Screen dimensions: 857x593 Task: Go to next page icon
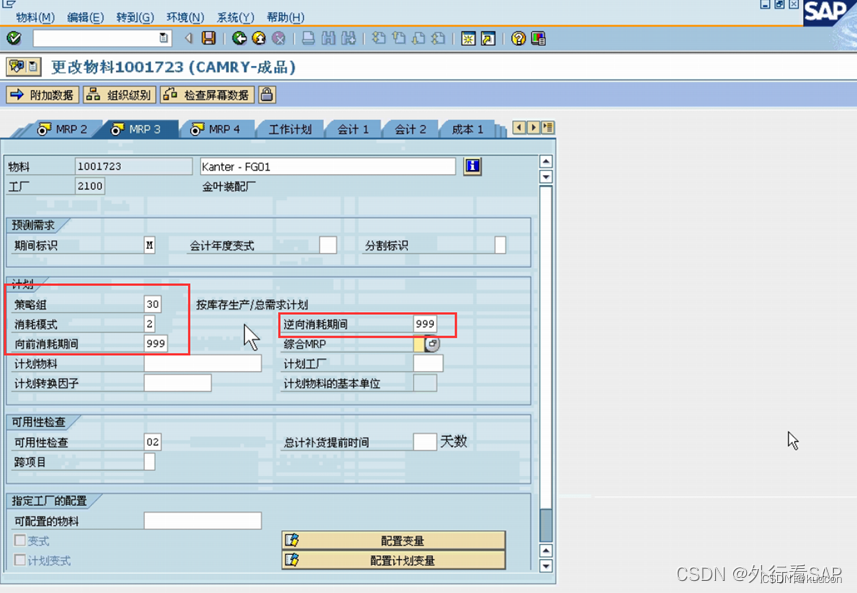[x=419, y=38]
